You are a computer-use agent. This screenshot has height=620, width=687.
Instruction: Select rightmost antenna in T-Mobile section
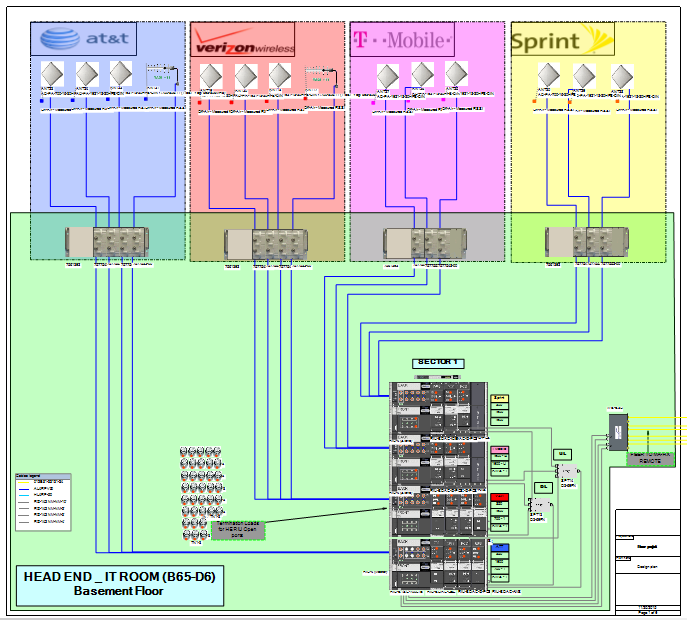(x=456, y=73)
